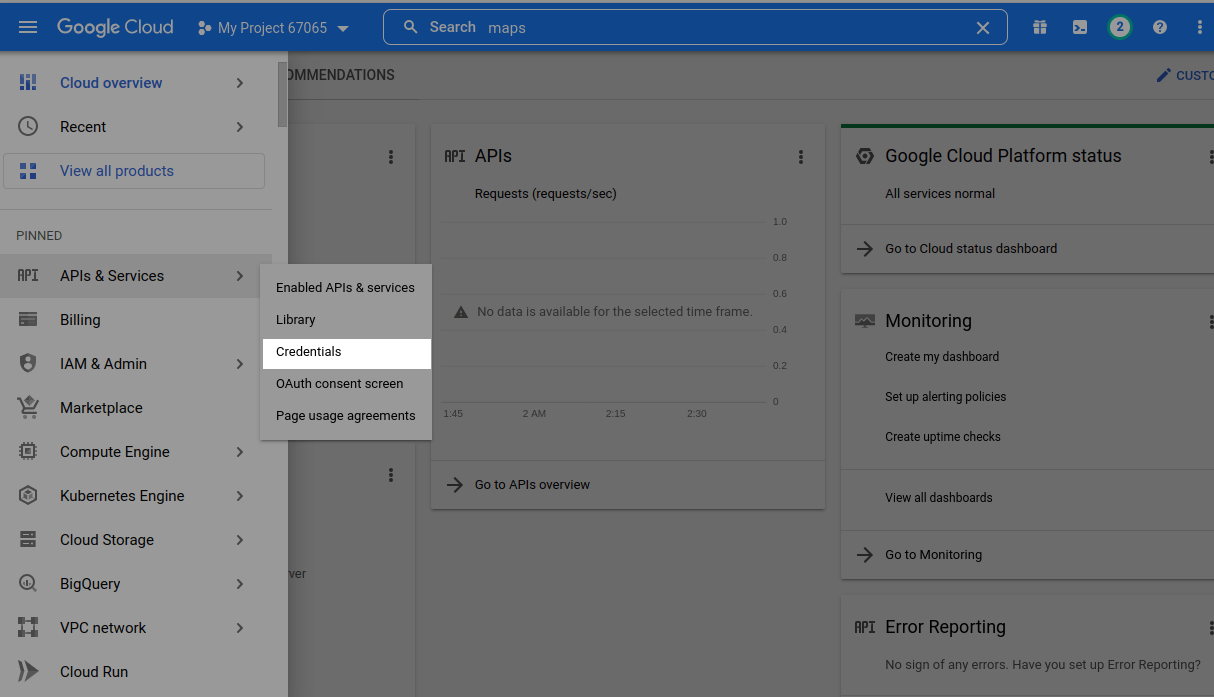1214x697 pixels.
Task: Click the Recent clock icon
Action: coord(28,127)
